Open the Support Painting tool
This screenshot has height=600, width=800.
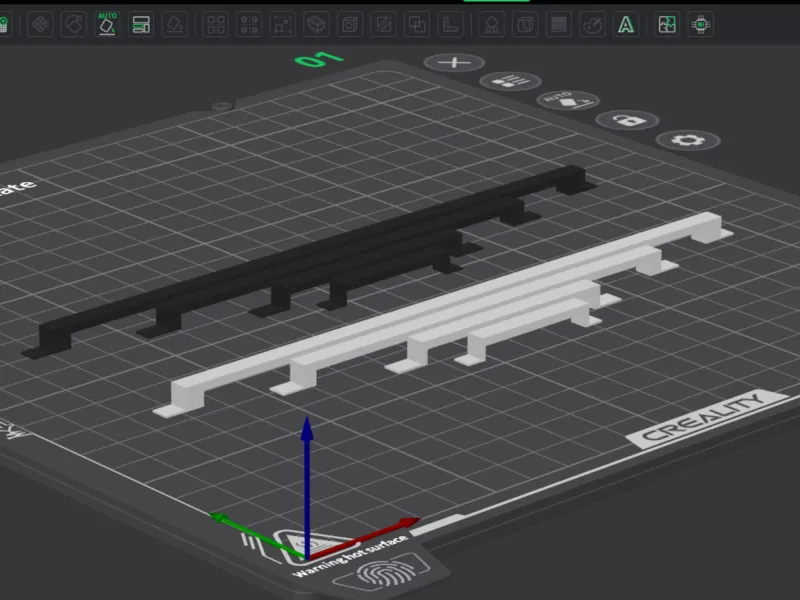(492, 24)
